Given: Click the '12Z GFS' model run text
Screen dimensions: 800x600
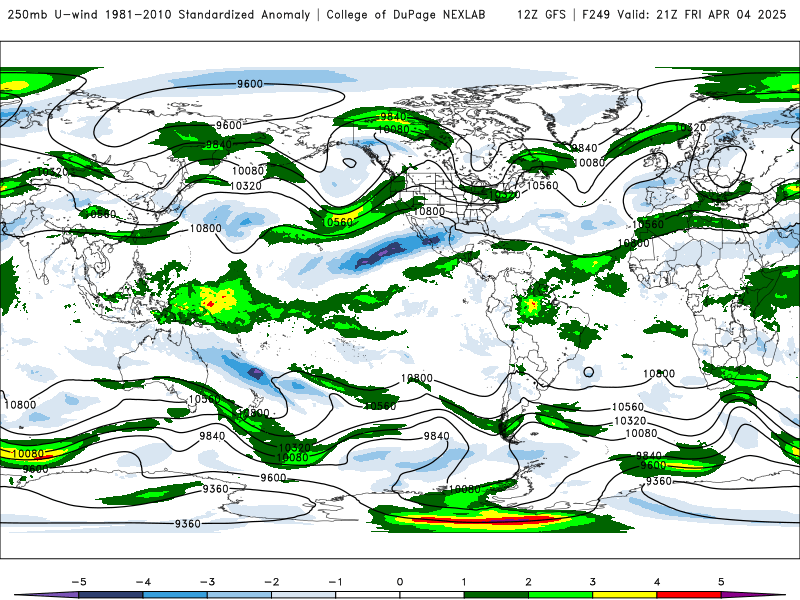Looking at the screenshot, I should (x=541, y=14).
